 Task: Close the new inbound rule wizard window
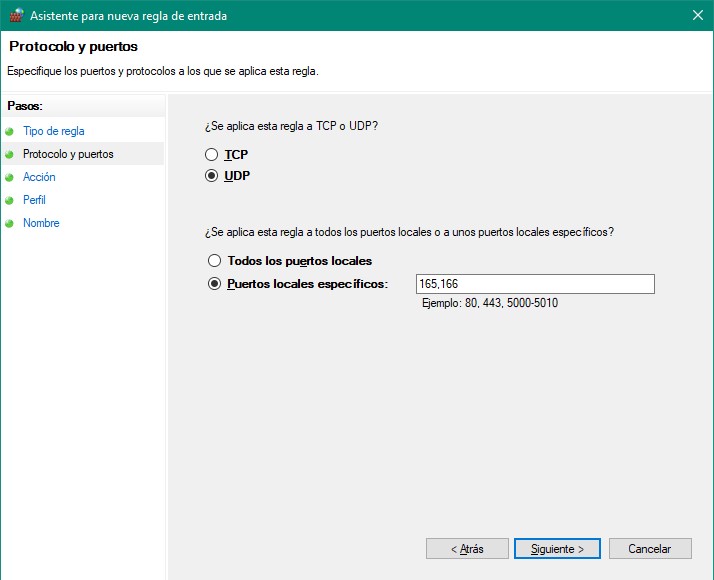696,15
